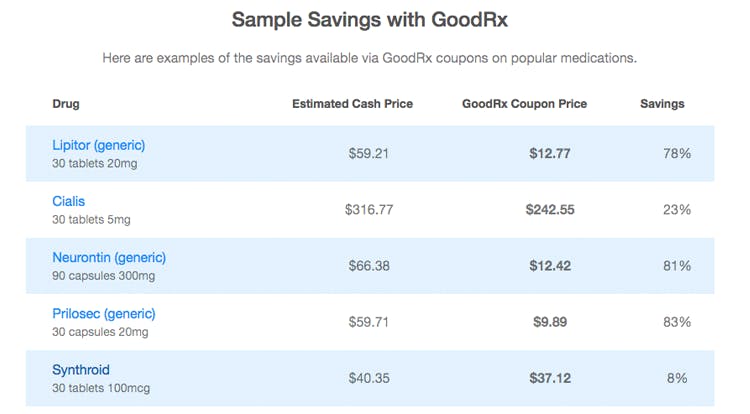Click the Savings column header
This screenshot has width=750, height=414.
662,104
